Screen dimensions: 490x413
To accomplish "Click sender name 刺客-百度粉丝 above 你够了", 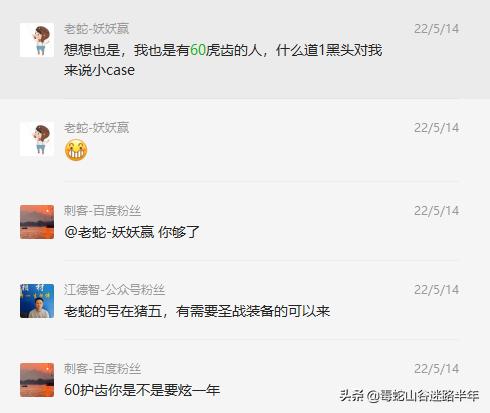I will (x=102, y=211).
